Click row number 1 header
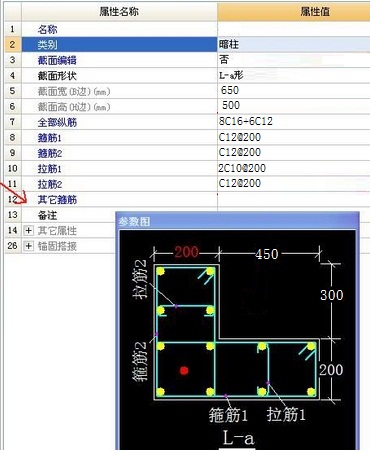The height and width of the screenshot is (453, 370). coord(13,29)
